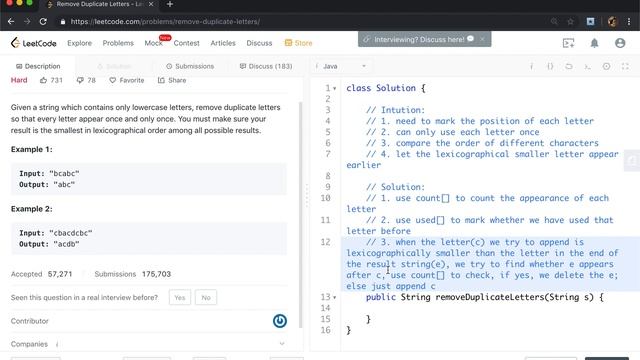640x360 pixels.
Task: Open the user account icon
Action: [x=620, y=43]
